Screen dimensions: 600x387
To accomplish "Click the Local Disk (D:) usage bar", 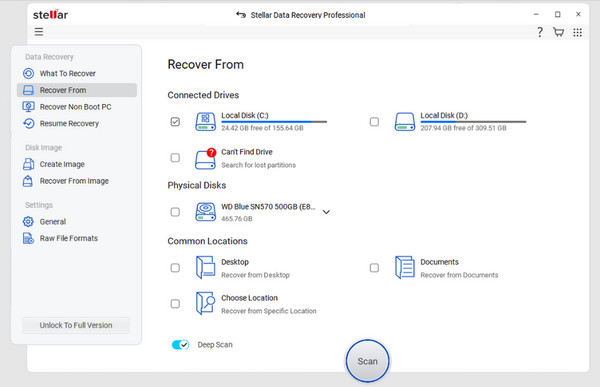I will coord(473,122).
